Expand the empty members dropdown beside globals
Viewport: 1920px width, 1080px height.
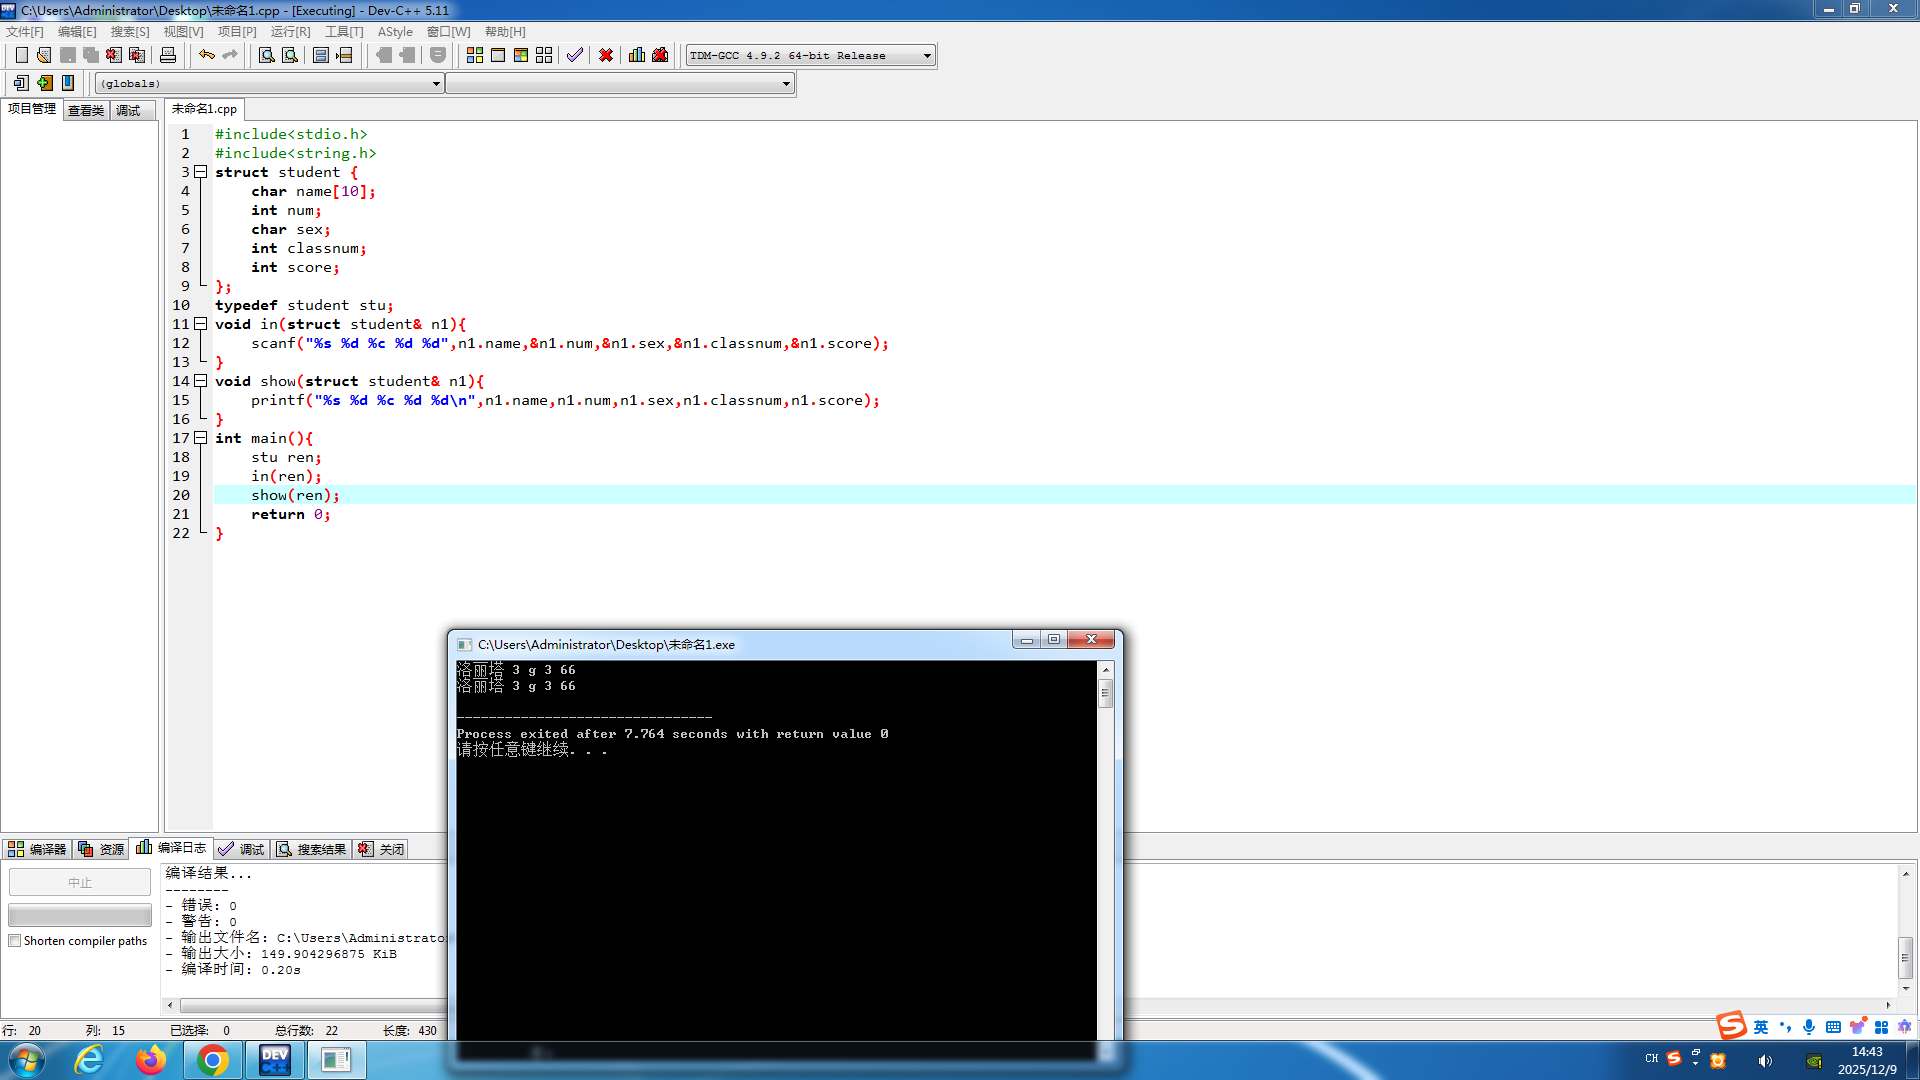[786, 84]
